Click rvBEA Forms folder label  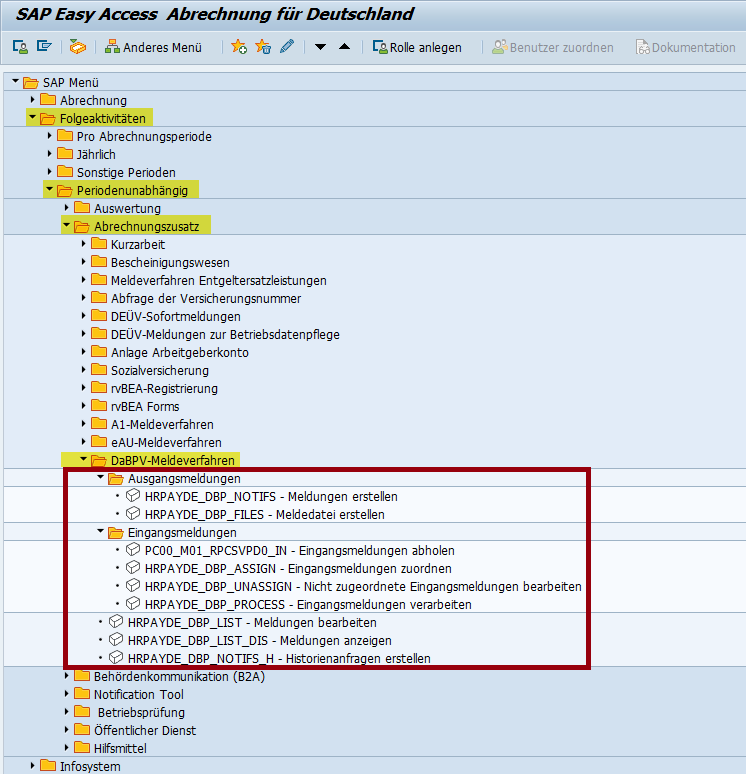coord(145,406)
